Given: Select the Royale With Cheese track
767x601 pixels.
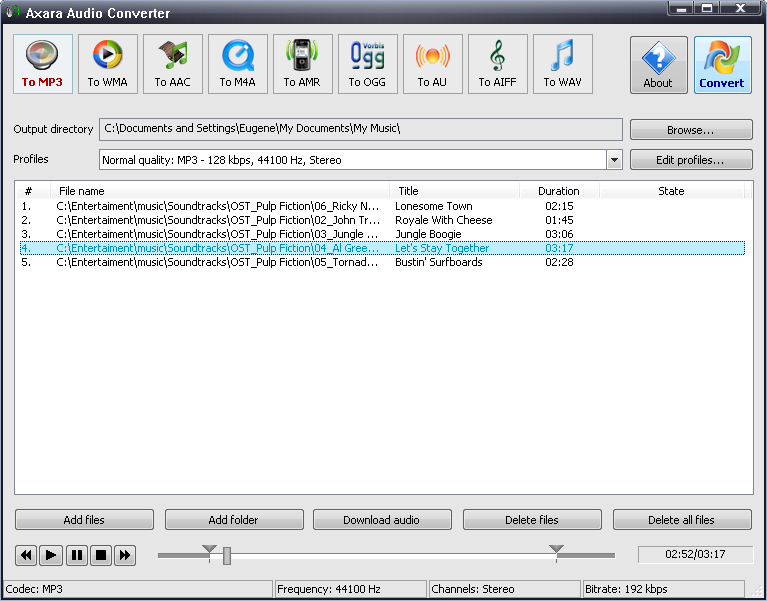Looking at the screenshot, I should (x=382, y=220).
